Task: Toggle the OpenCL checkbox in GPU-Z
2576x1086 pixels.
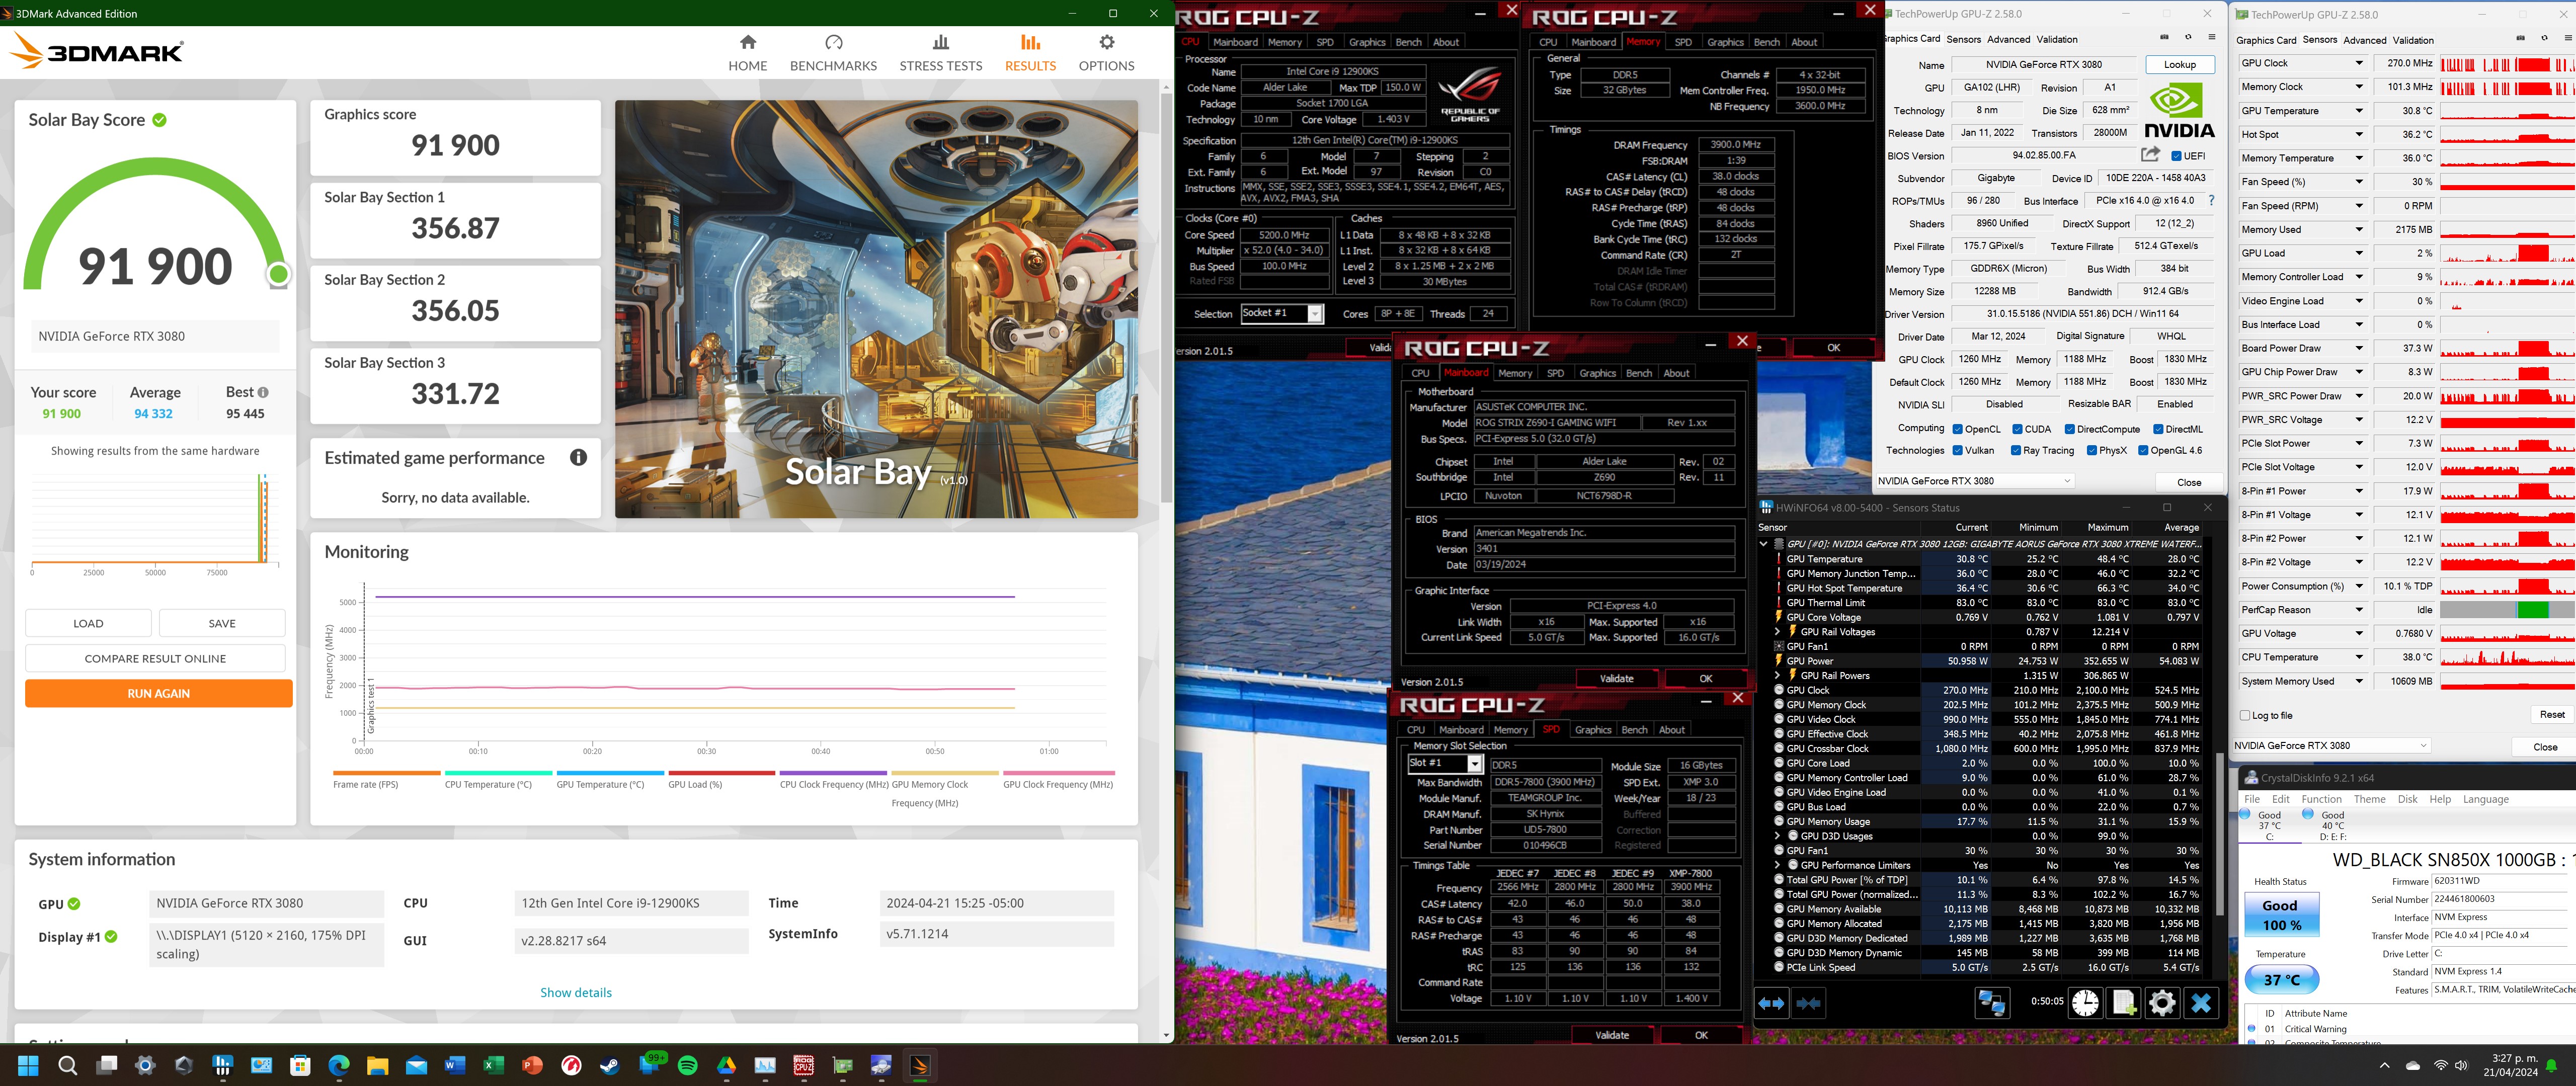Action: [x=1957, y=429]
